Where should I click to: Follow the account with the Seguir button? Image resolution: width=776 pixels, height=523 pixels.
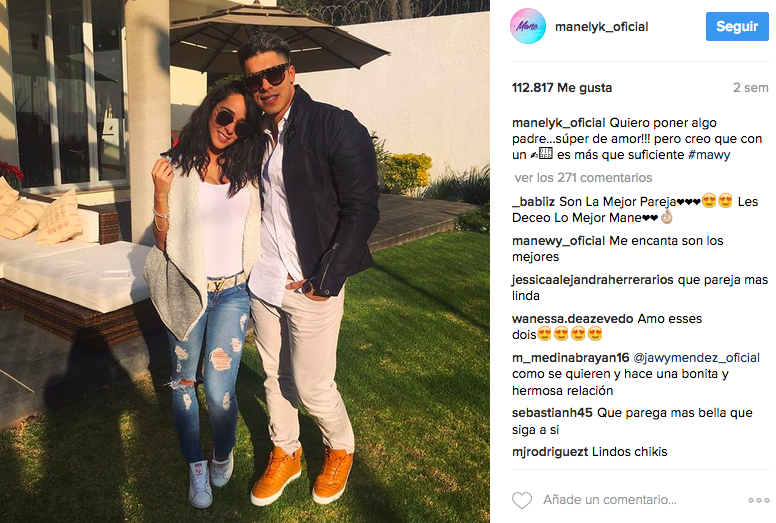click(737, 26)
